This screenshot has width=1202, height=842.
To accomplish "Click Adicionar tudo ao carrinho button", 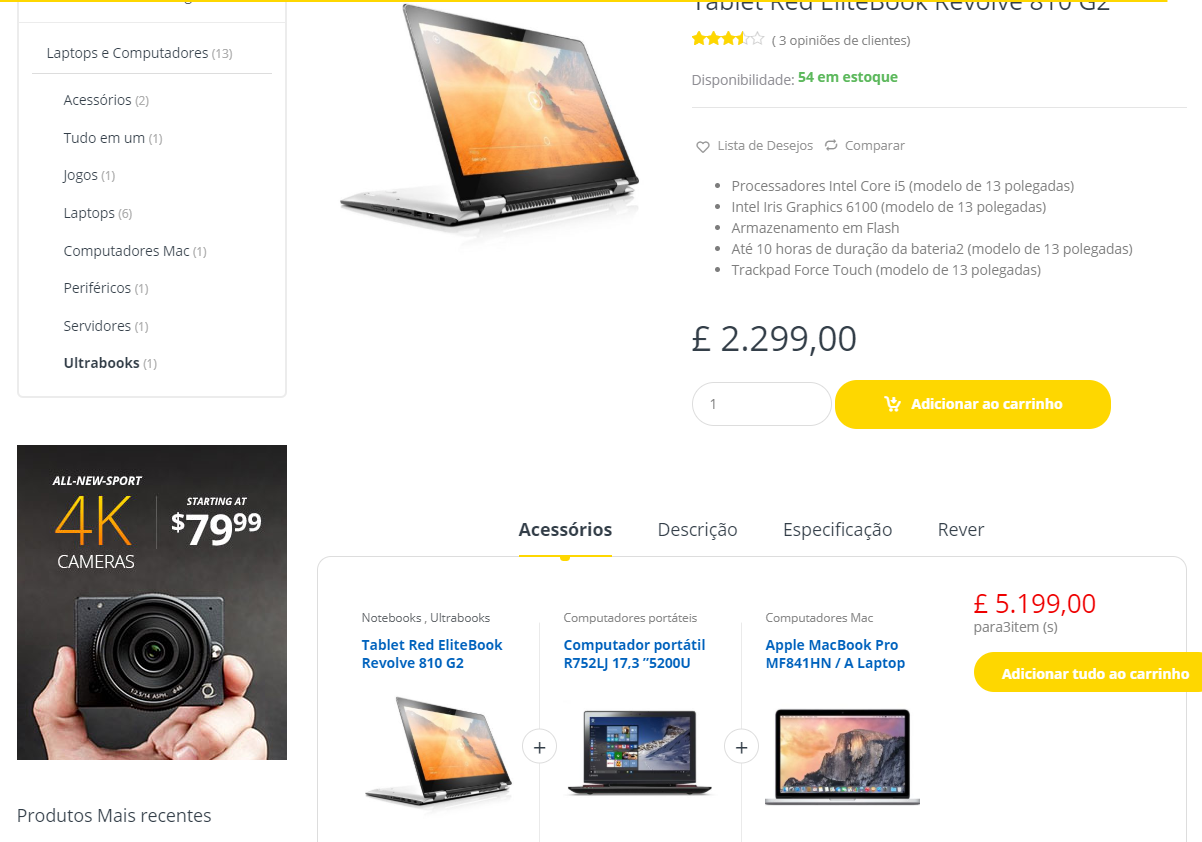I will tap(1088, 673).
